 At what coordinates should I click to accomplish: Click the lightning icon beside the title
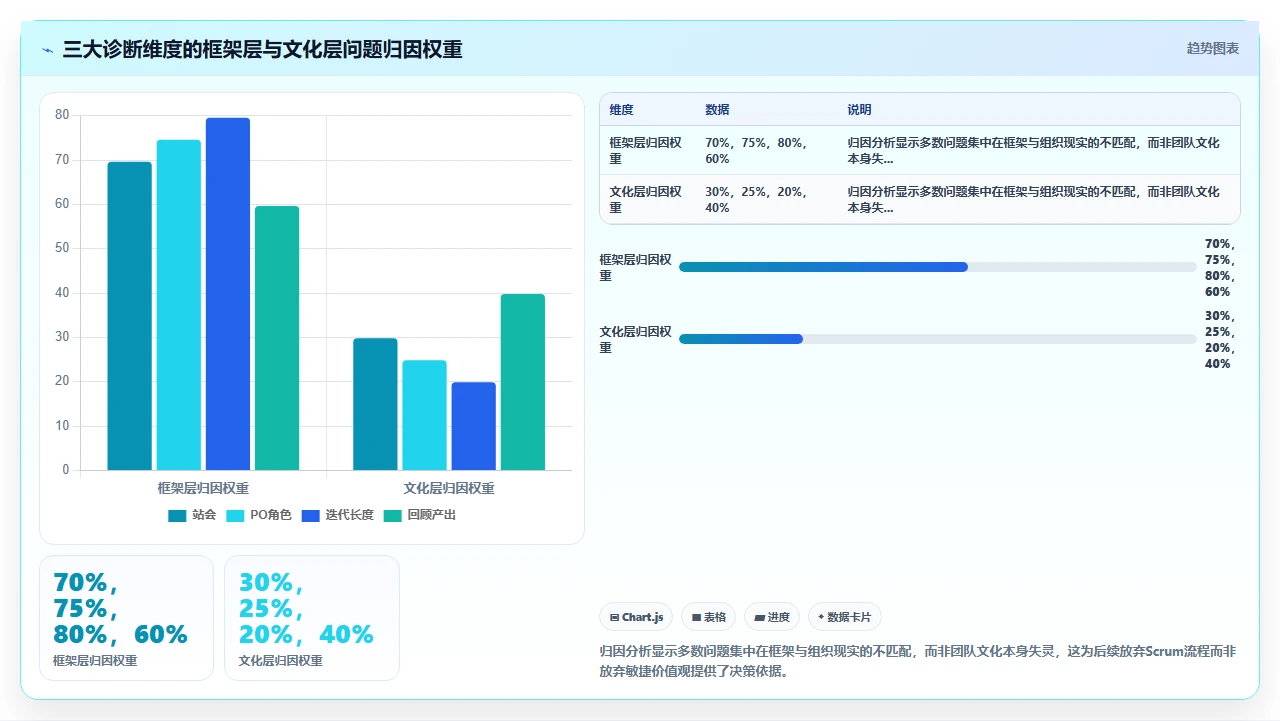48,50
